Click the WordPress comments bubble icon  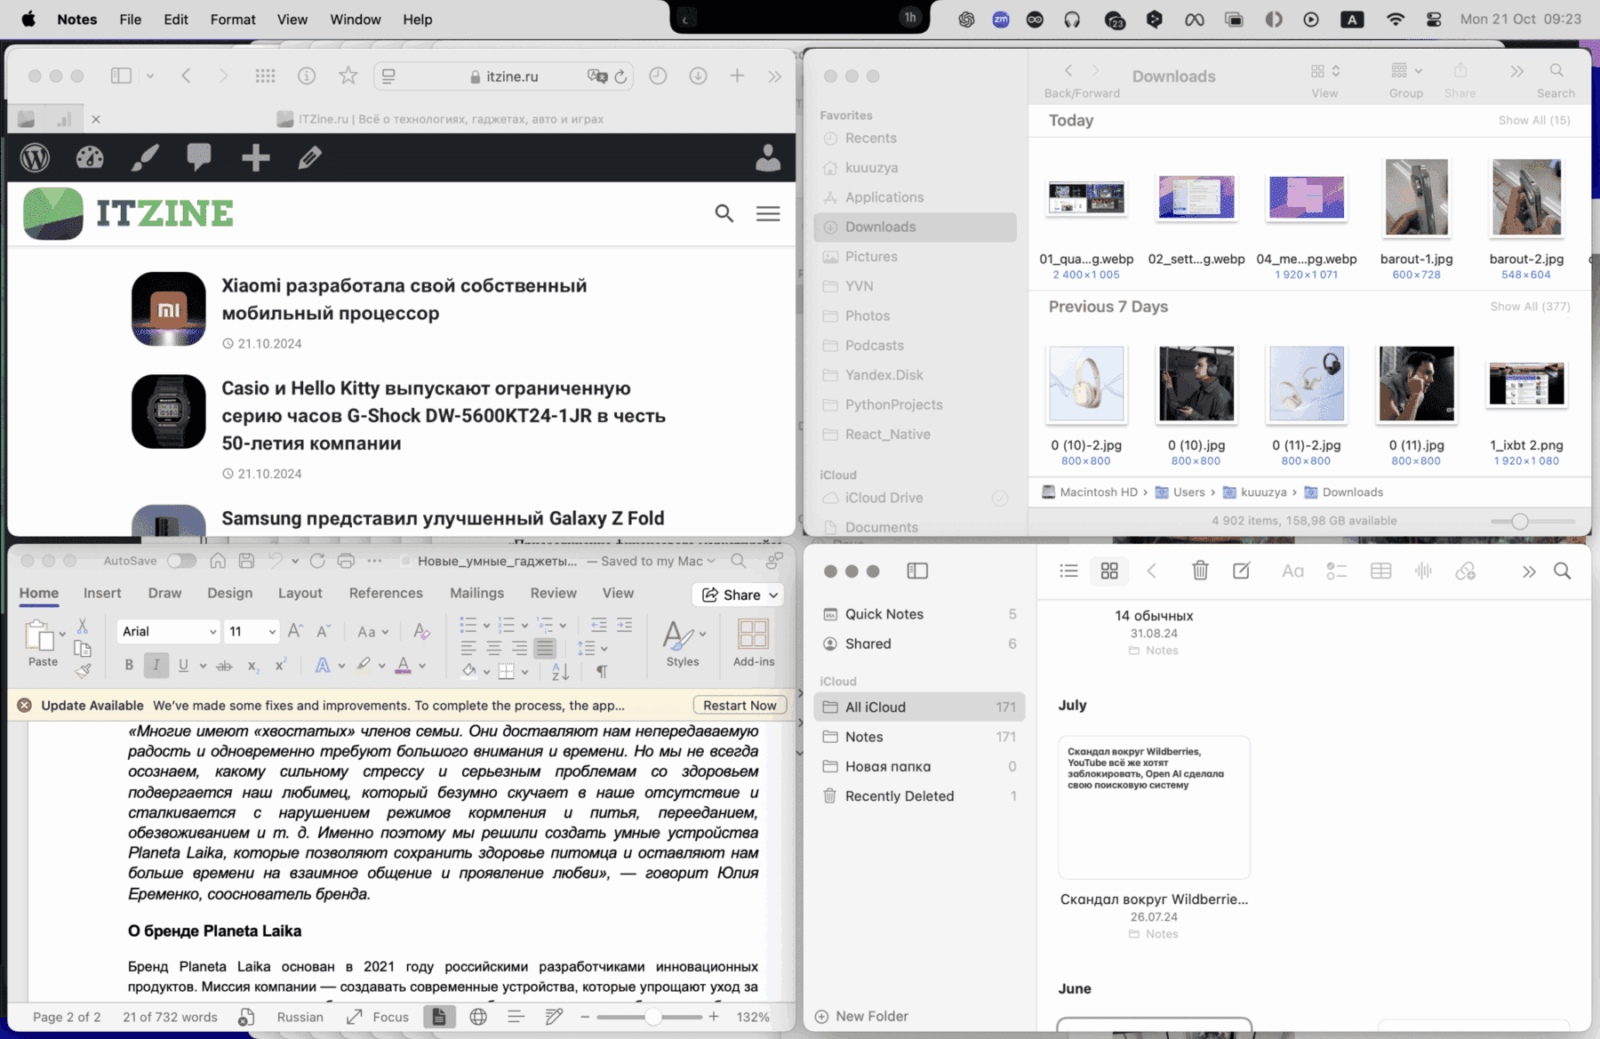[x=199, y=156]
